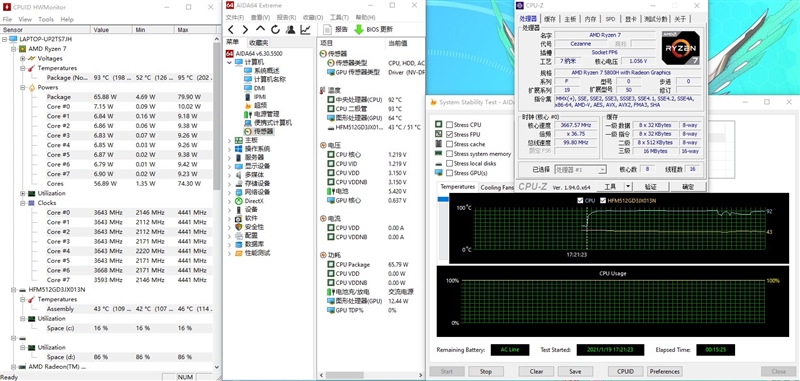Go back with AIDA64 back arrow
Viewport: 800px width, 381px height.
coord(231,30)
